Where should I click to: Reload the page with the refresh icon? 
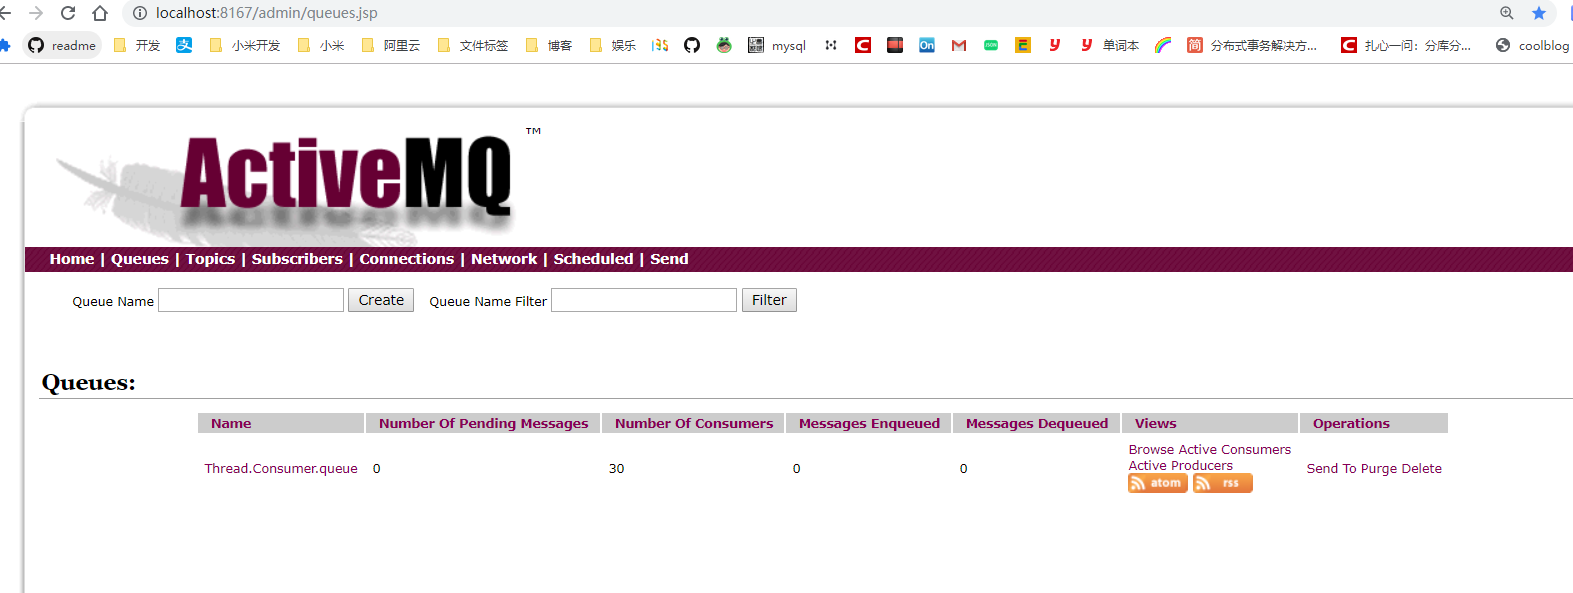[x=68, y=13]
